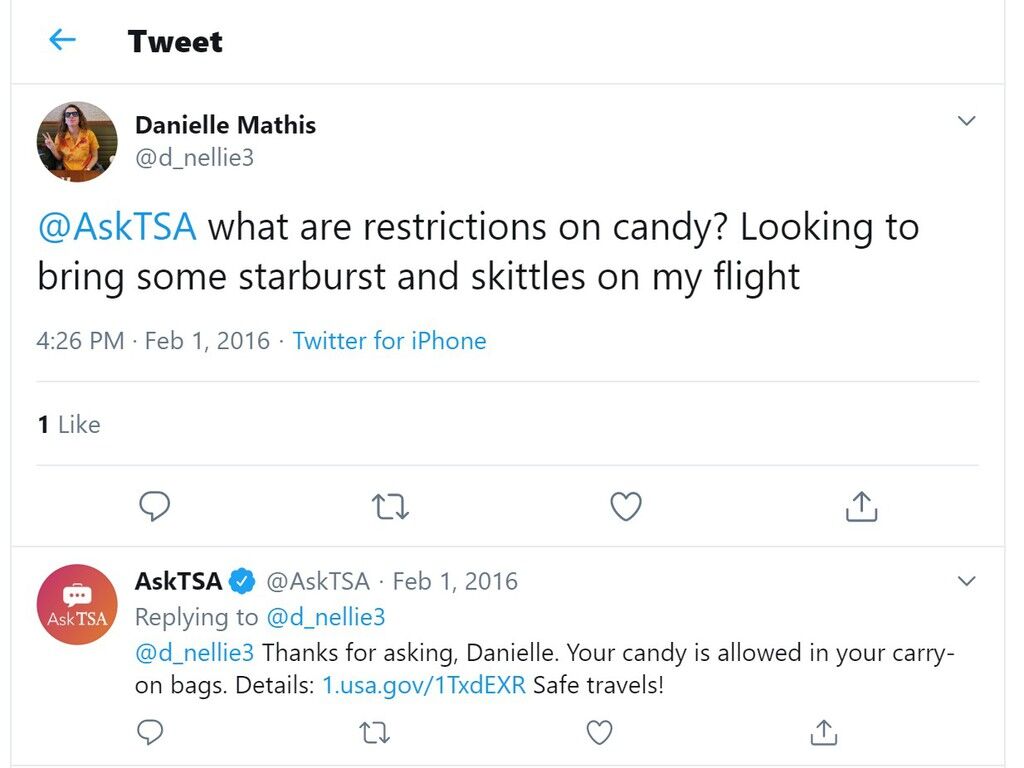
Task: Open options chevron on Danielle's tweet
Action: [x=967, y=121]
